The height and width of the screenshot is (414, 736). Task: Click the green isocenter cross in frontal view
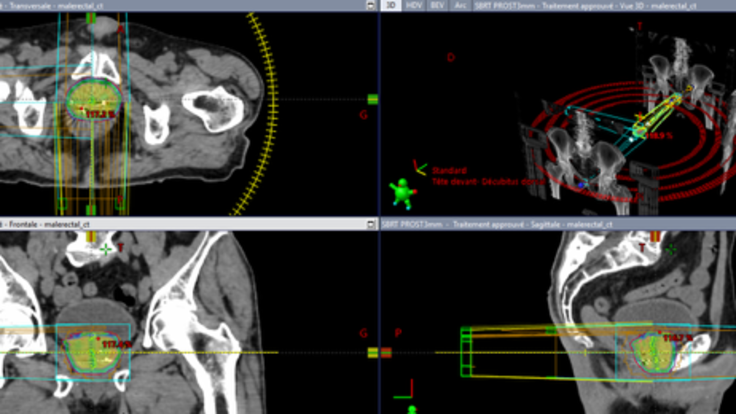(x=106, y=249)
